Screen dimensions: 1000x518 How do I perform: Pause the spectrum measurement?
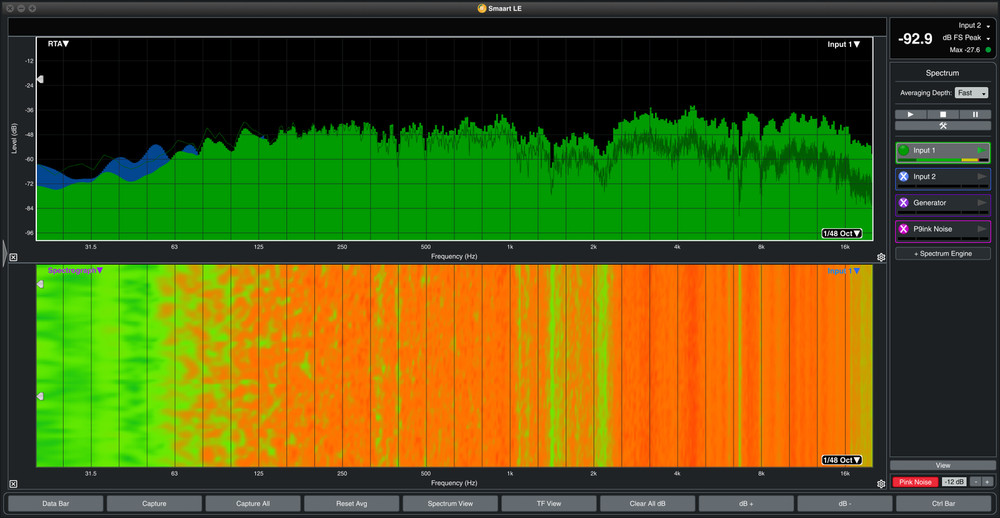coord(975,114)
